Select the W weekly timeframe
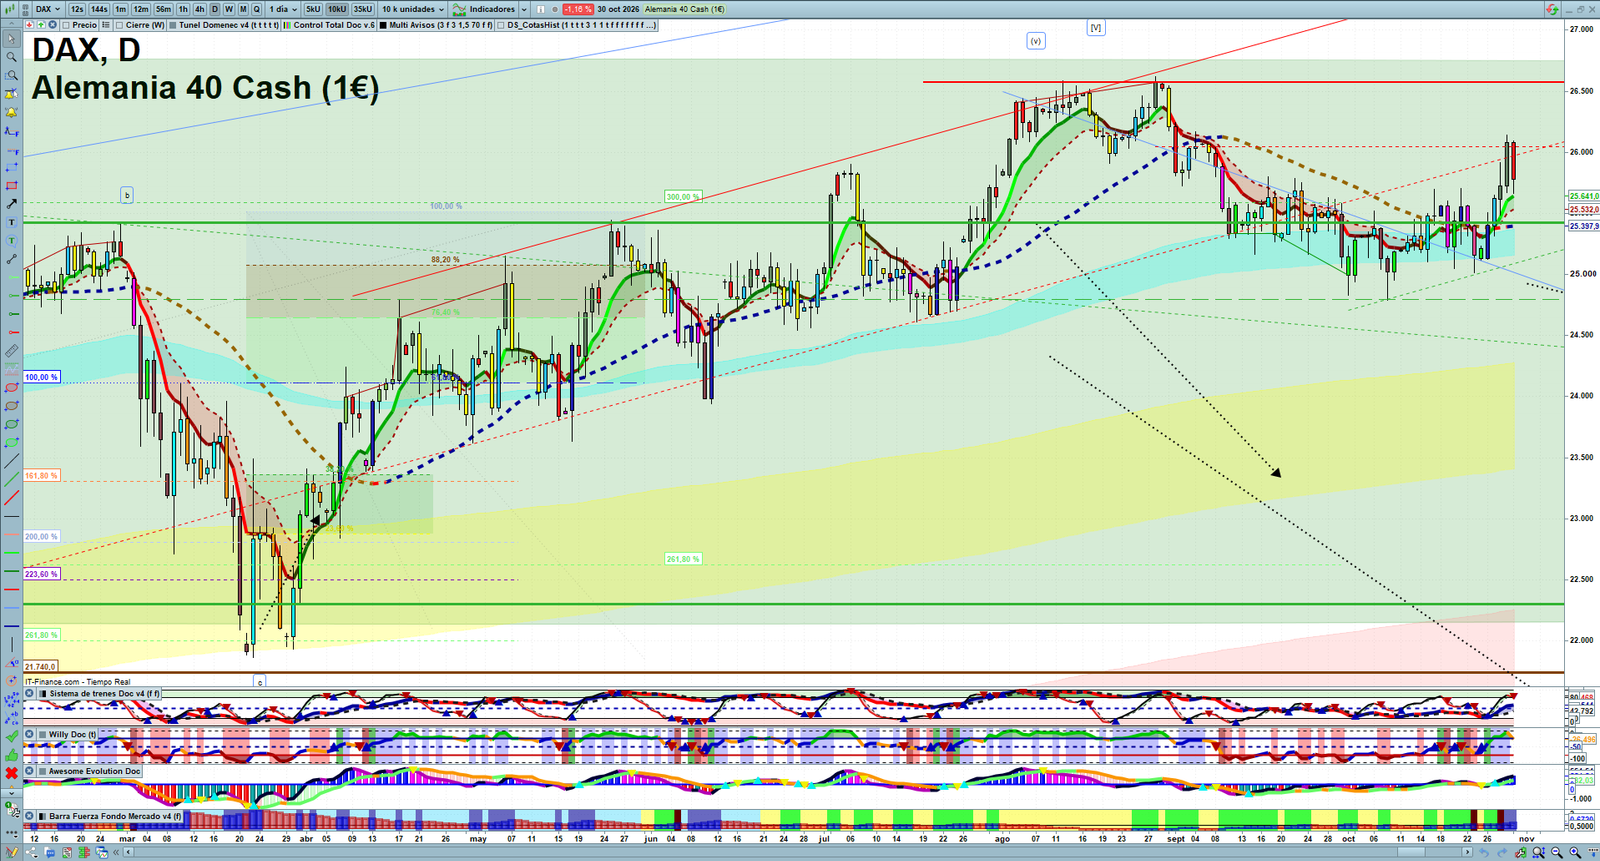This screenshot has height=861, width=1600. click(229, 9)
